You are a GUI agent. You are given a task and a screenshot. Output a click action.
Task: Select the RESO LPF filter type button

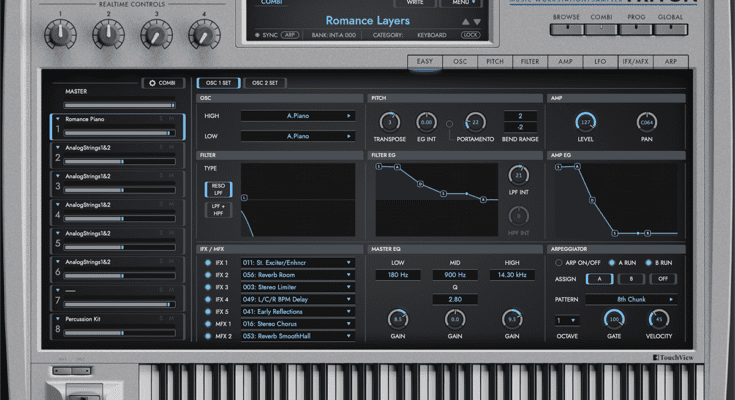click(217, 188)
